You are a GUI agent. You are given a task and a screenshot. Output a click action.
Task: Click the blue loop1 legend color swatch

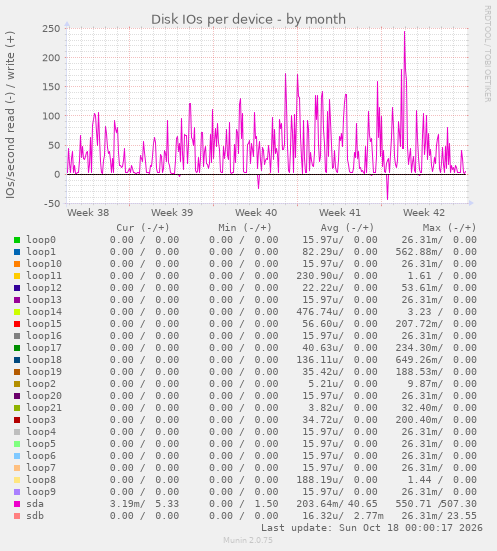pyautogui.click(x=17, y=252)
